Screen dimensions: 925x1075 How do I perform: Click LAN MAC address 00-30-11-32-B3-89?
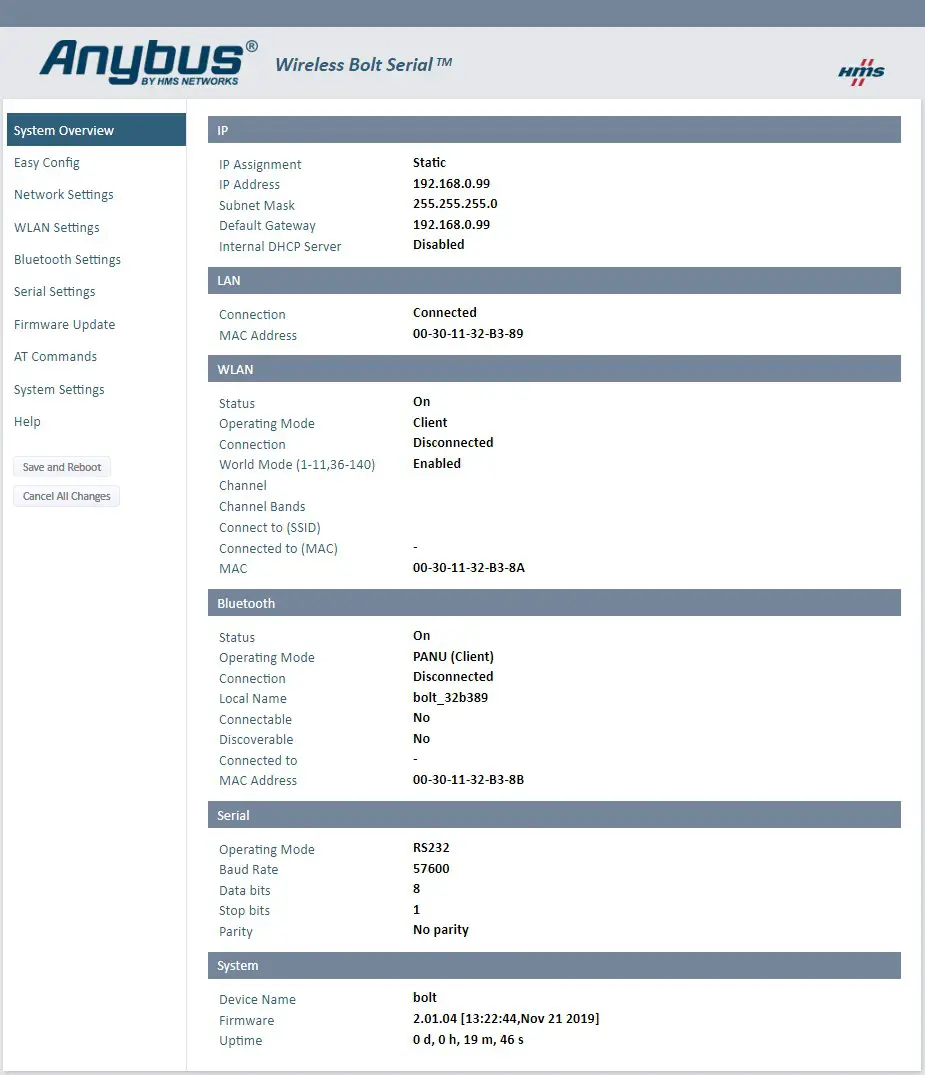(x=468, y=334)
